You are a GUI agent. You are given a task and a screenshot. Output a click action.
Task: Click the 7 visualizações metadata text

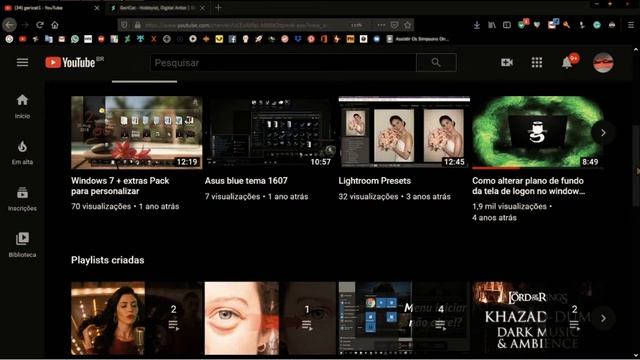(232, 197)
